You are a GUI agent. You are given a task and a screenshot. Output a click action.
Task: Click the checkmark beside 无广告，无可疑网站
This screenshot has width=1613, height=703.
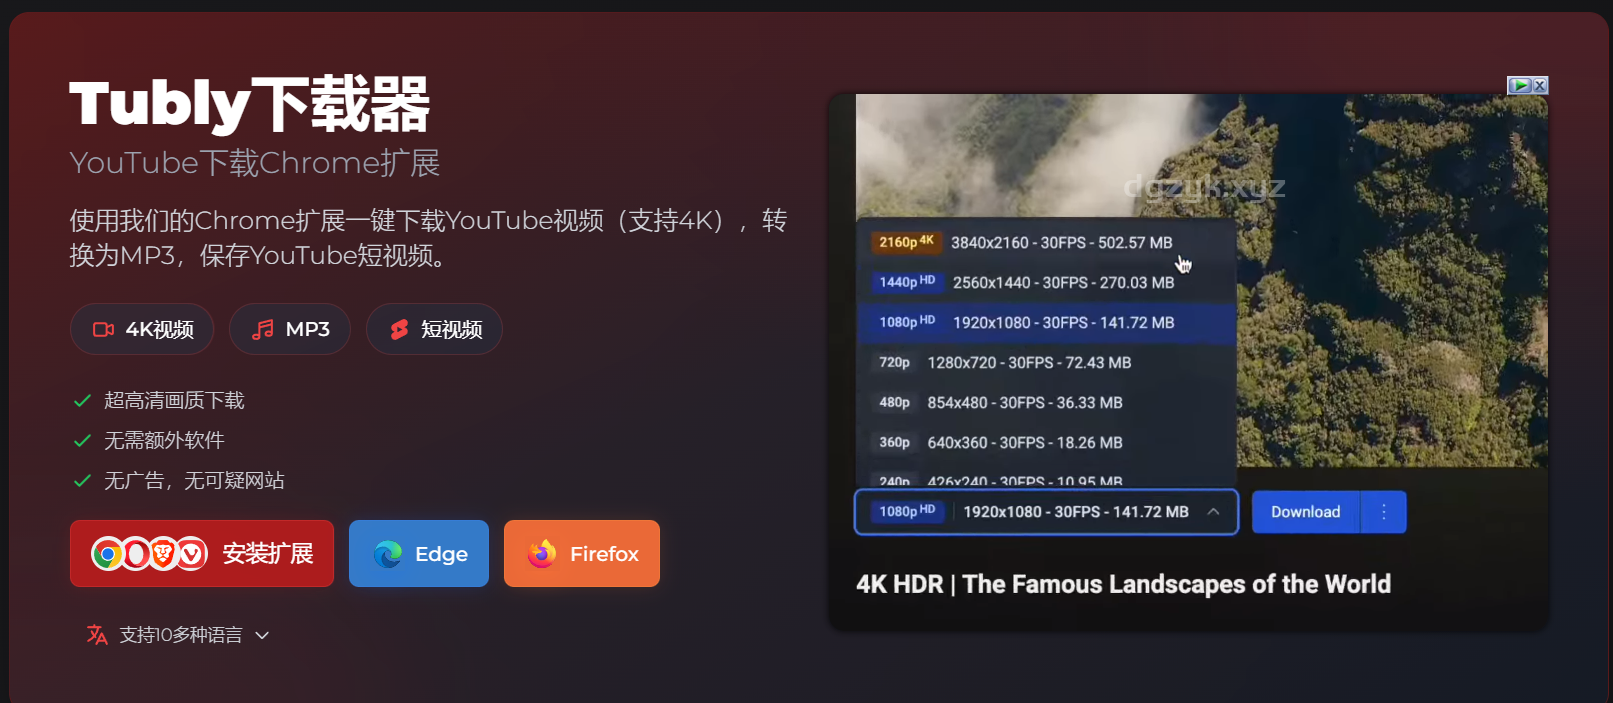83,481
